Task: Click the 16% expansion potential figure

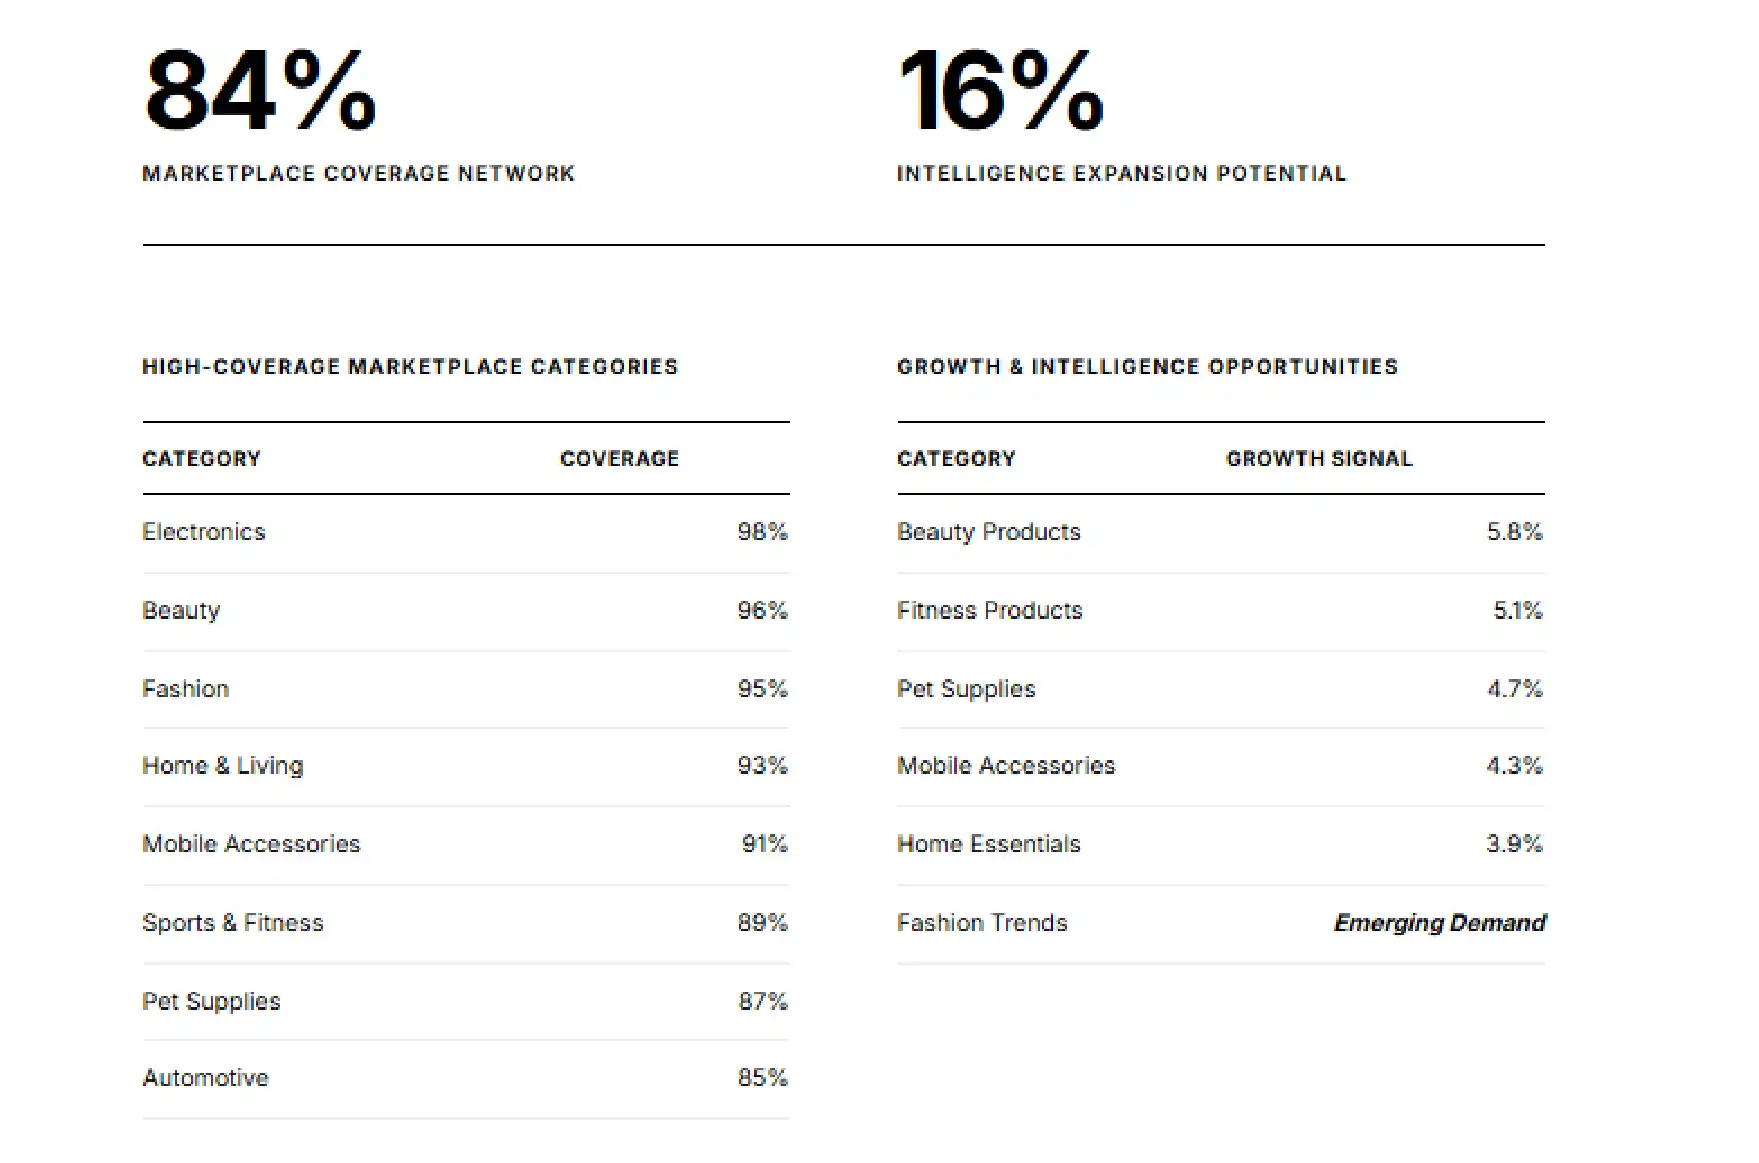Action: 1000,91
